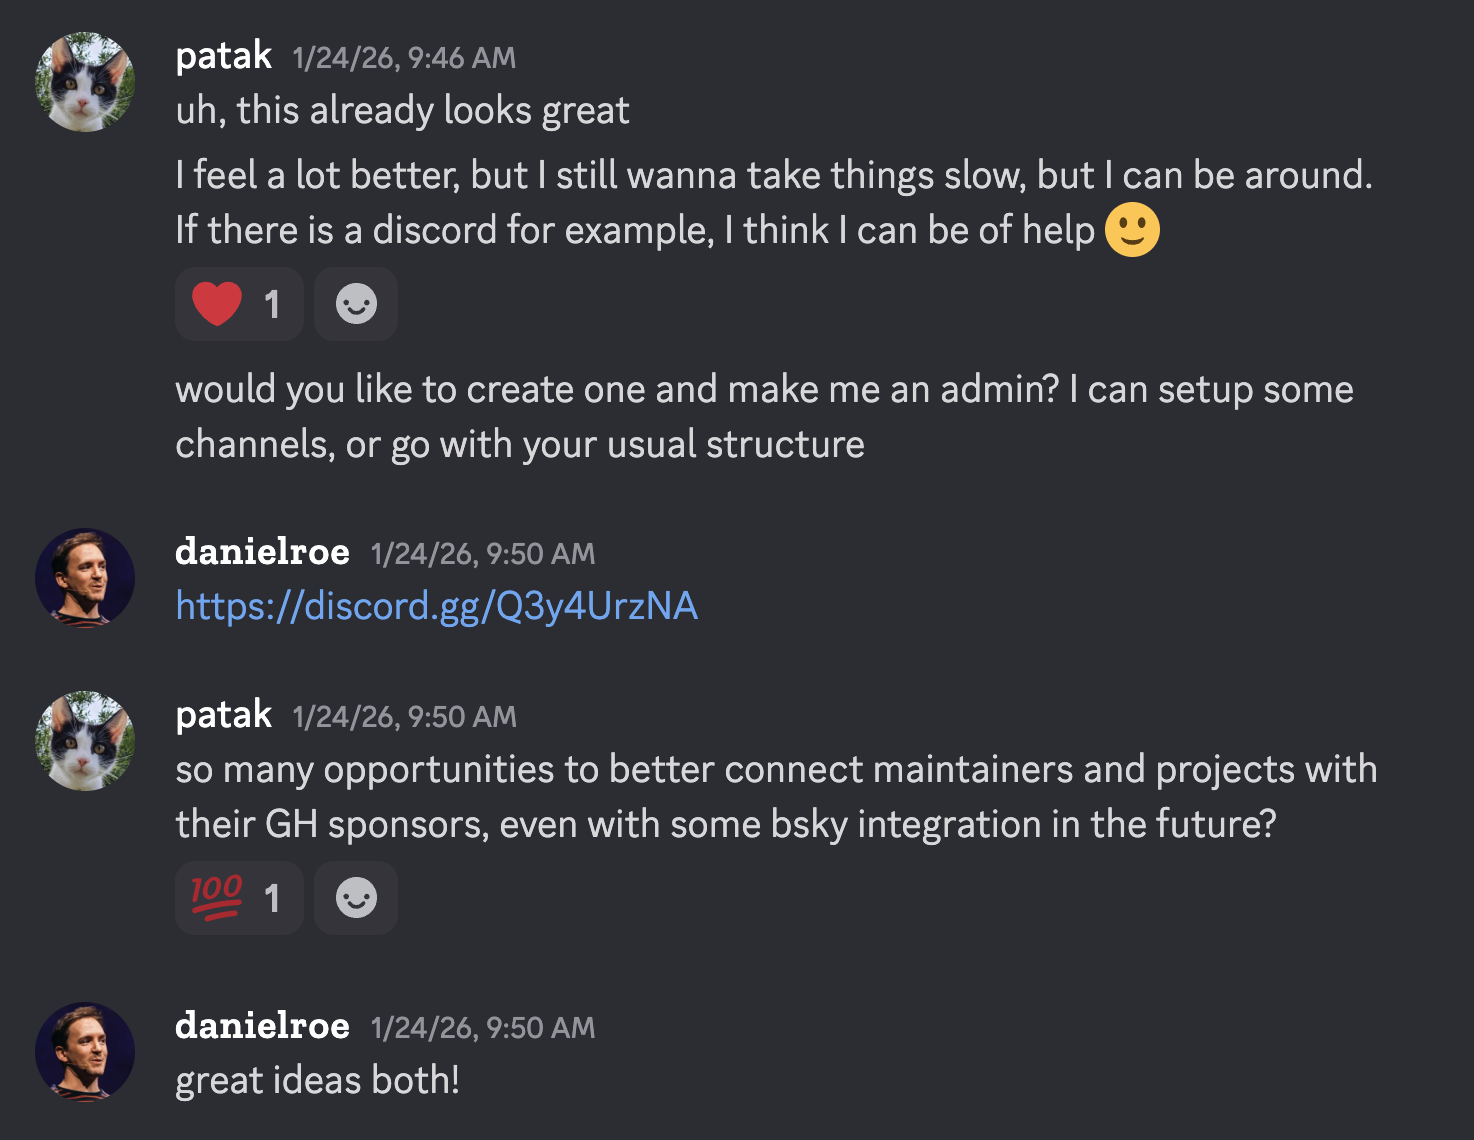Viewport: 1474px width, 1140px height.
Task: Click danielroe's username above the invite link
Action: click(x=262, y=552)
